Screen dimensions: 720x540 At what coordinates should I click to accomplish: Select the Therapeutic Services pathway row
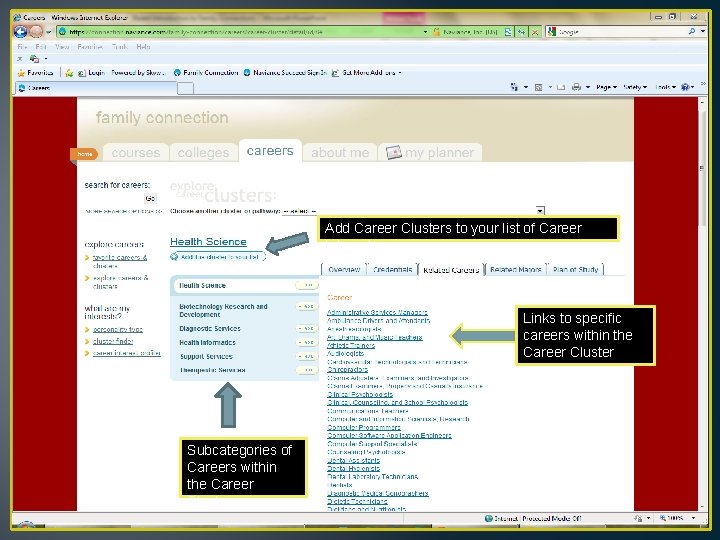246,370
